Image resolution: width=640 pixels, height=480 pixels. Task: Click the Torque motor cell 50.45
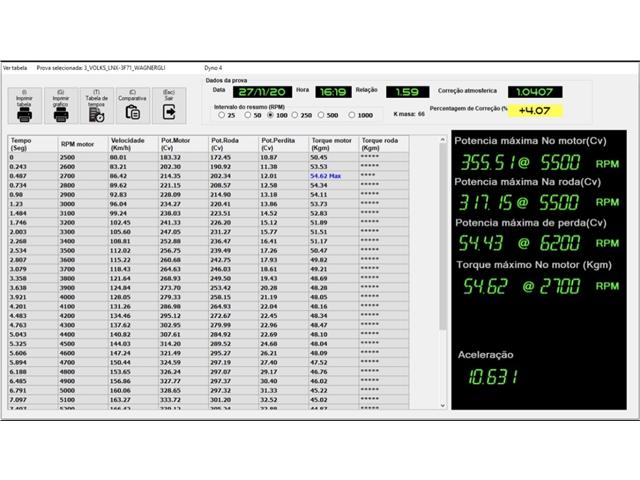333,158
